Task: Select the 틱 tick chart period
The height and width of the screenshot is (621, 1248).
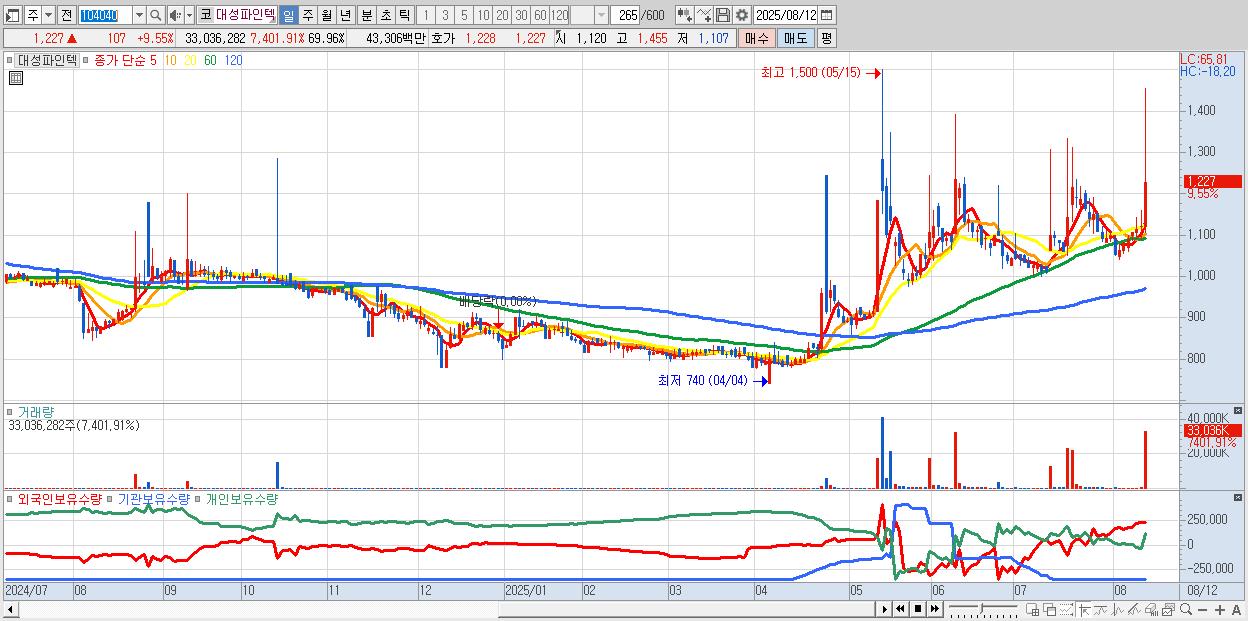Action: pos(404,15)
